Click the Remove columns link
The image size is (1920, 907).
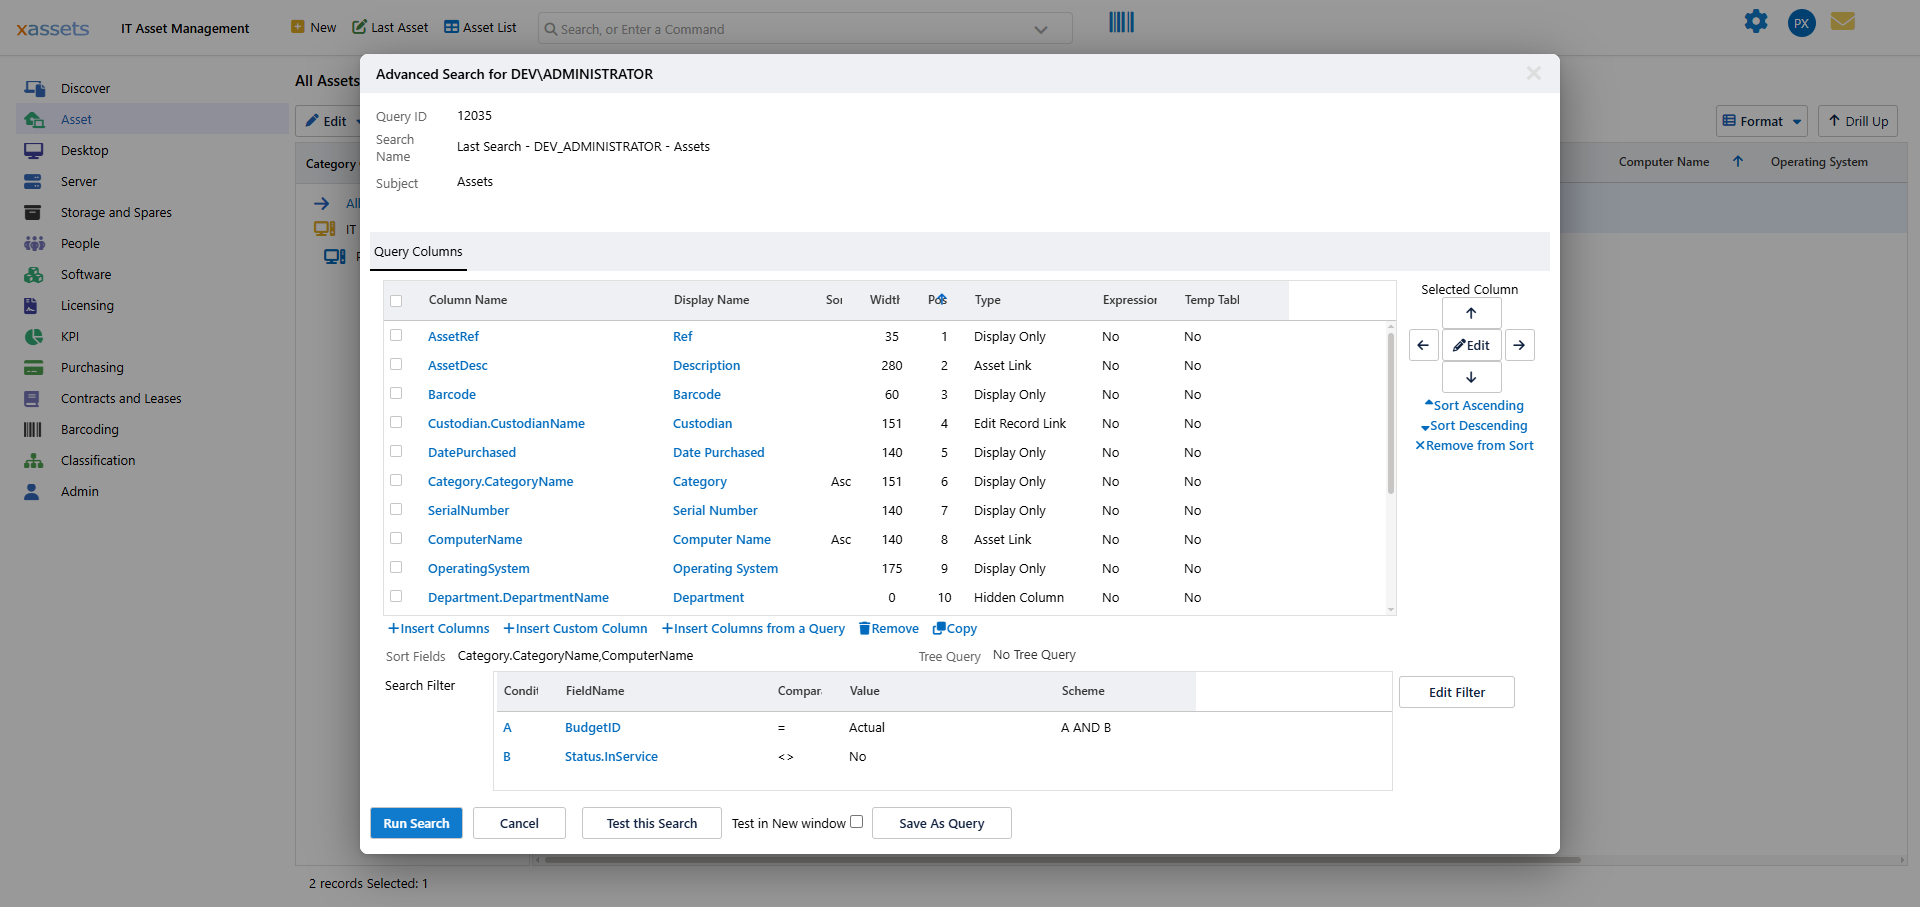tap(888, 628)
